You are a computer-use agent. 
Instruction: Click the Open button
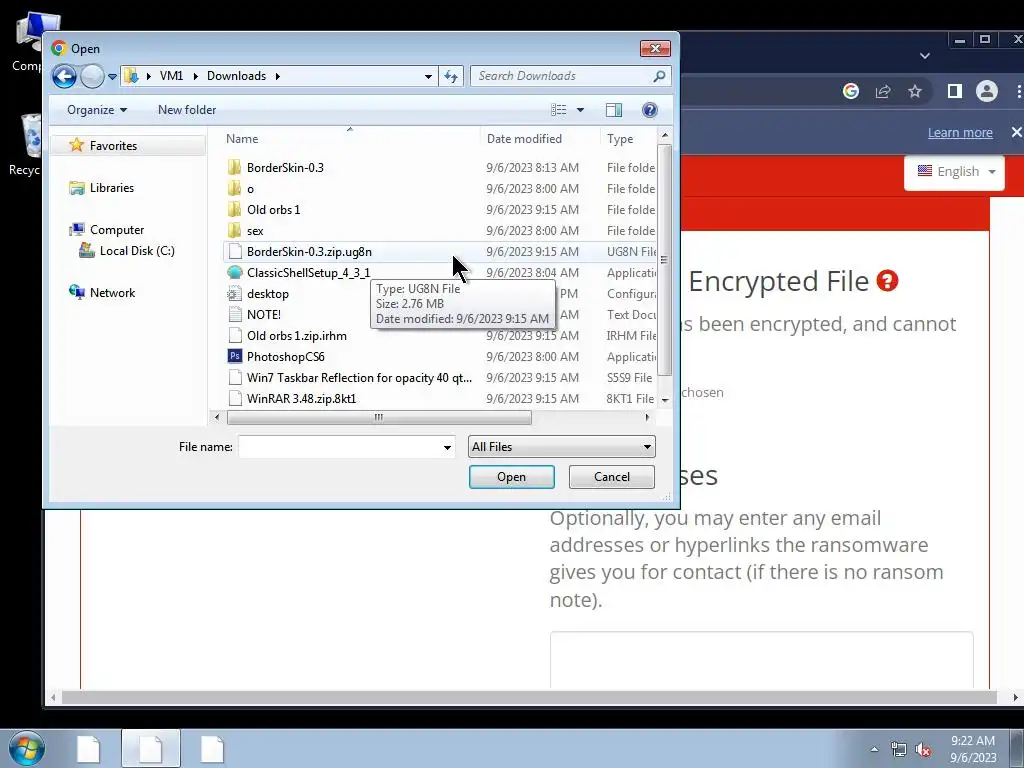(x=511, y=477)
